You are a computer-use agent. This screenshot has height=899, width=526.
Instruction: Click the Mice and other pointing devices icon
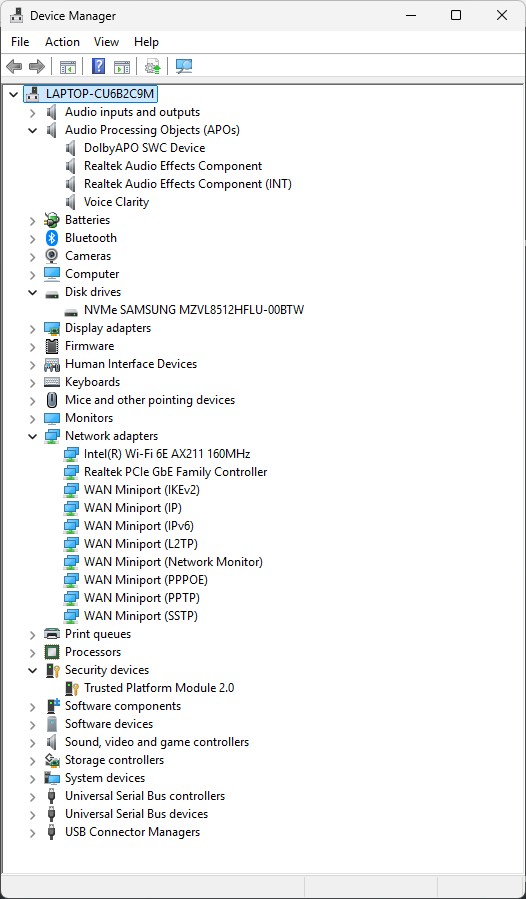pyautogui.click(x=52, y=400)
